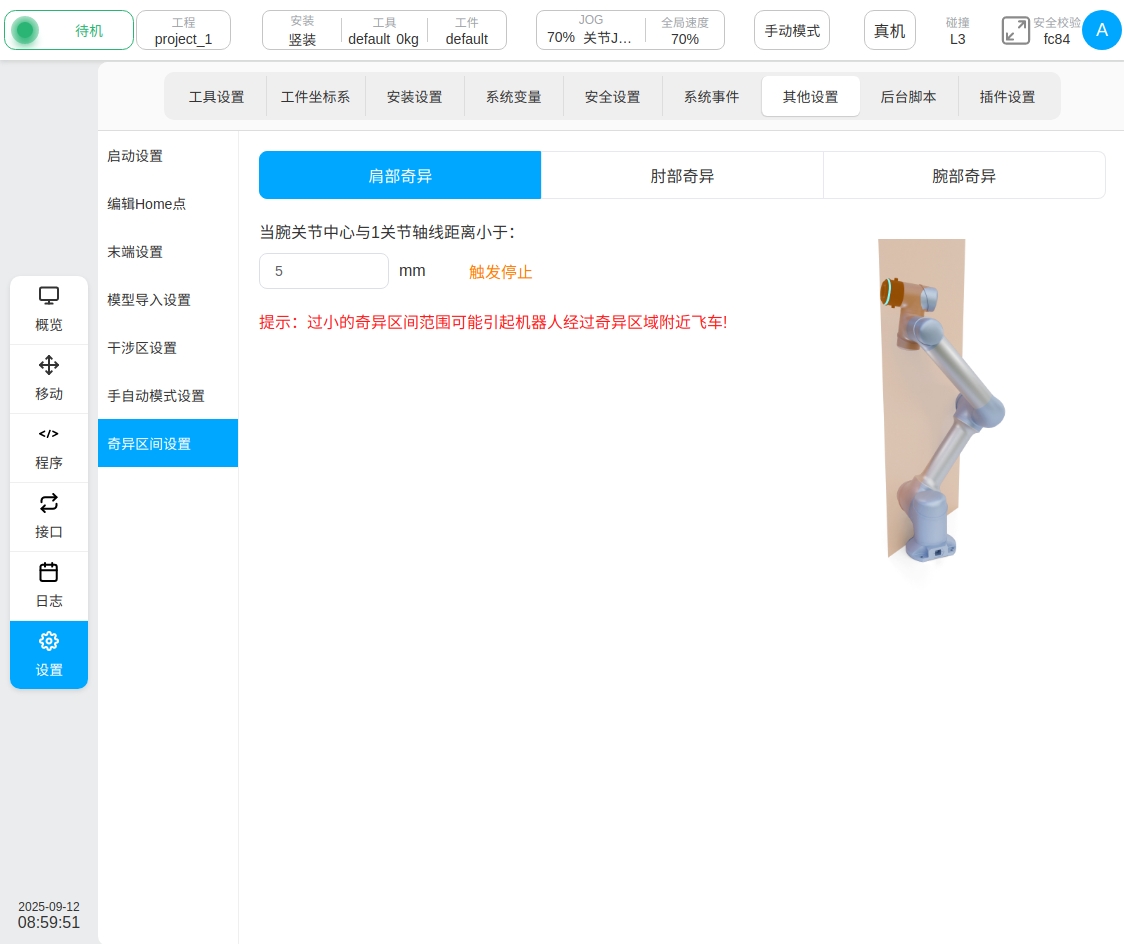Toggle the real machine (真机) button
Image resolution: width=1124 pixels, height=944 pixels.
coord(889,31)
